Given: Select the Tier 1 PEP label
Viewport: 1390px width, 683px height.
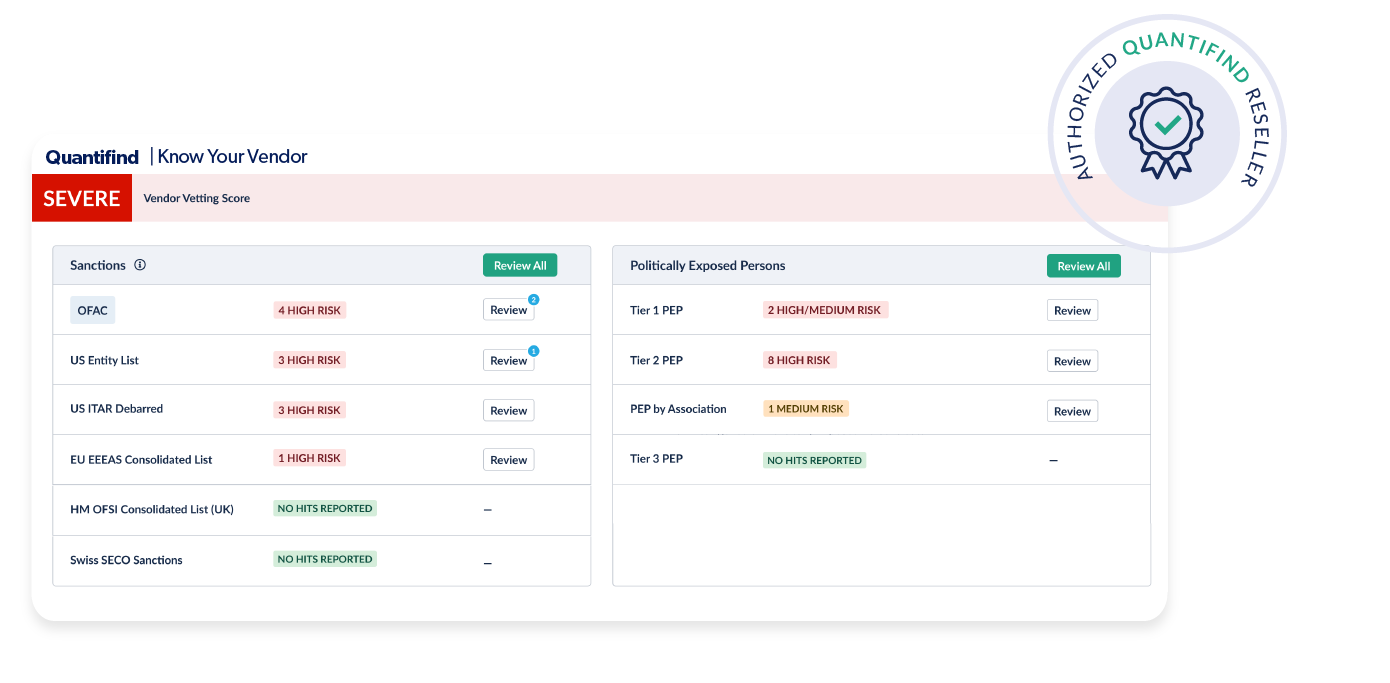Looking at the screenshot, I should (656, 310).
